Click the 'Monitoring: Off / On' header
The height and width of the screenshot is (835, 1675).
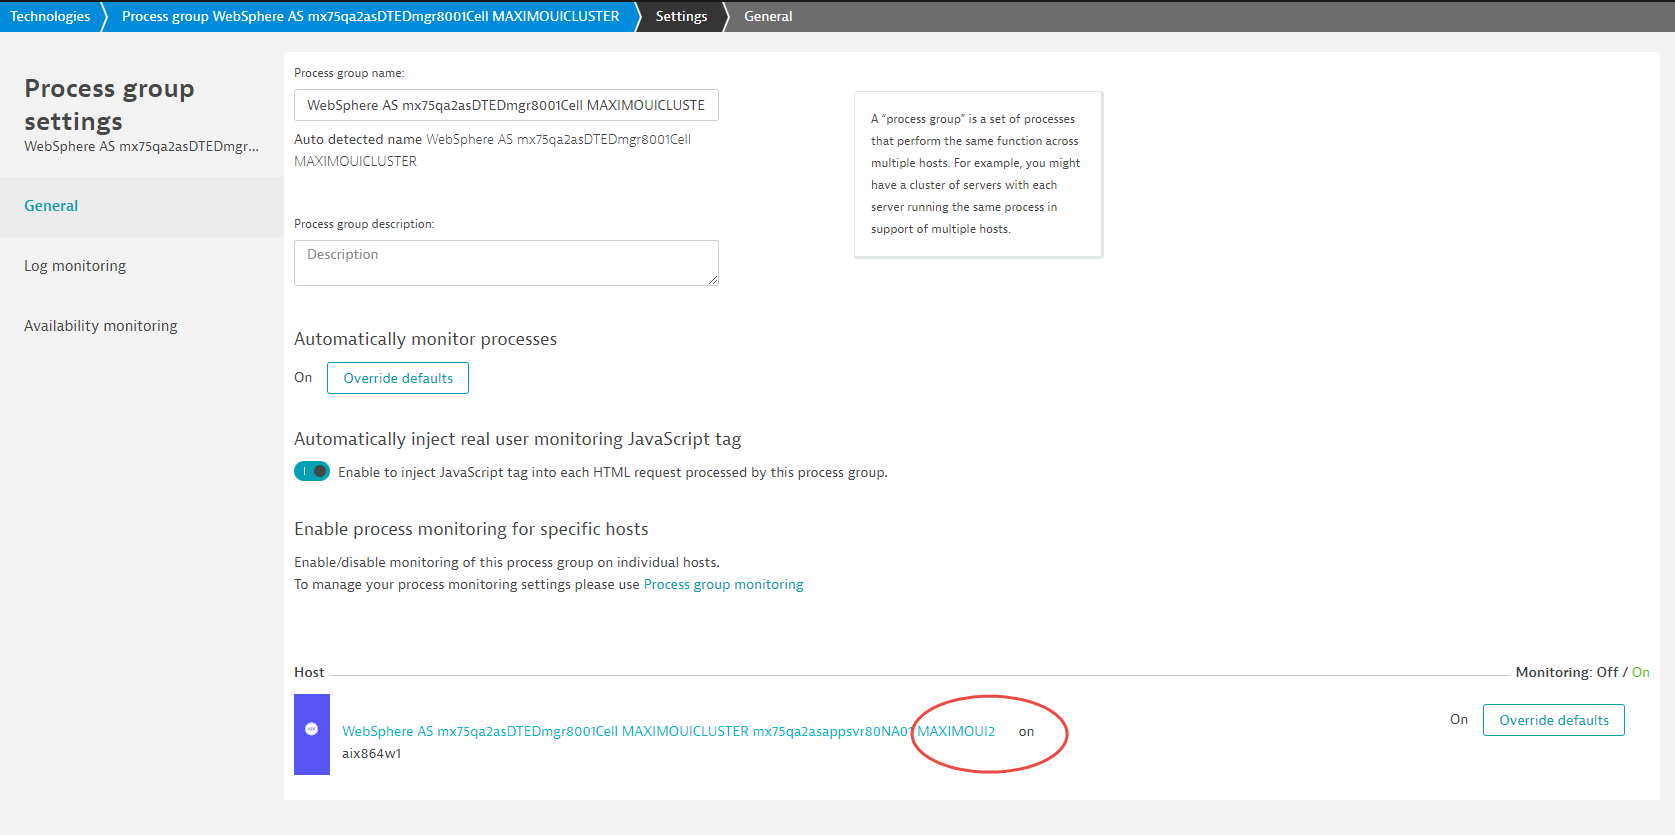(x=1582, y=672)
